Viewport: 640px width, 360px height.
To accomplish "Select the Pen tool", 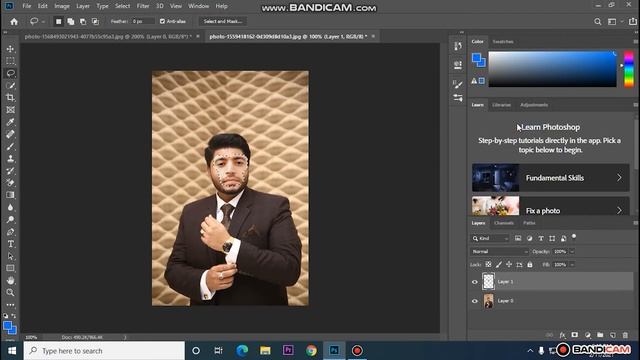I will [x=11, y=232].
